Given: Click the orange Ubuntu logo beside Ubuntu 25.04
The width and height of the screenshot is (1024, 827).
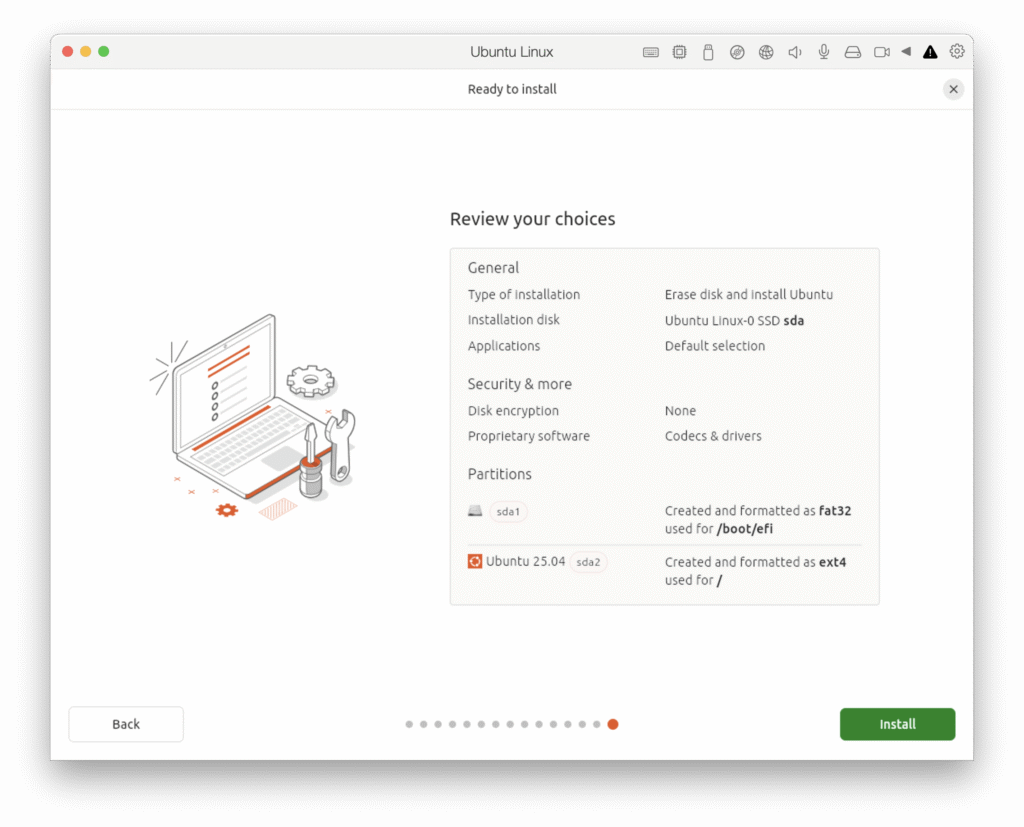Looking at the screenshot, I should (x=475, y=561).
